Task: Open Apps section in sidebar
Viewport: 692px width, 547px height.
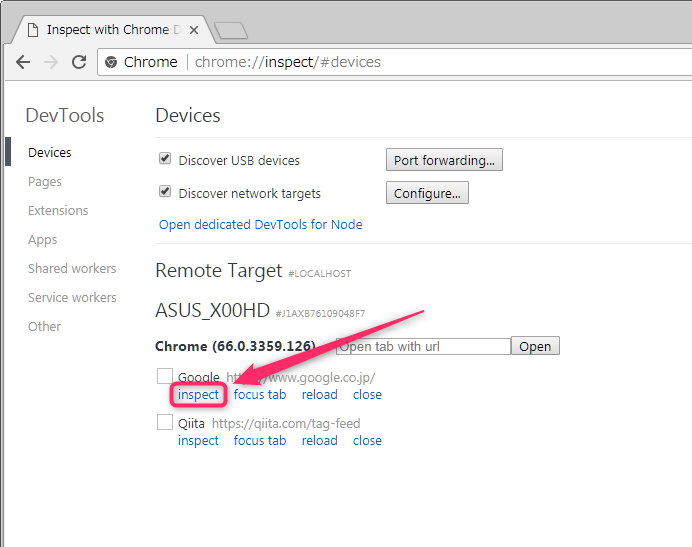Action: coord(42,240)
